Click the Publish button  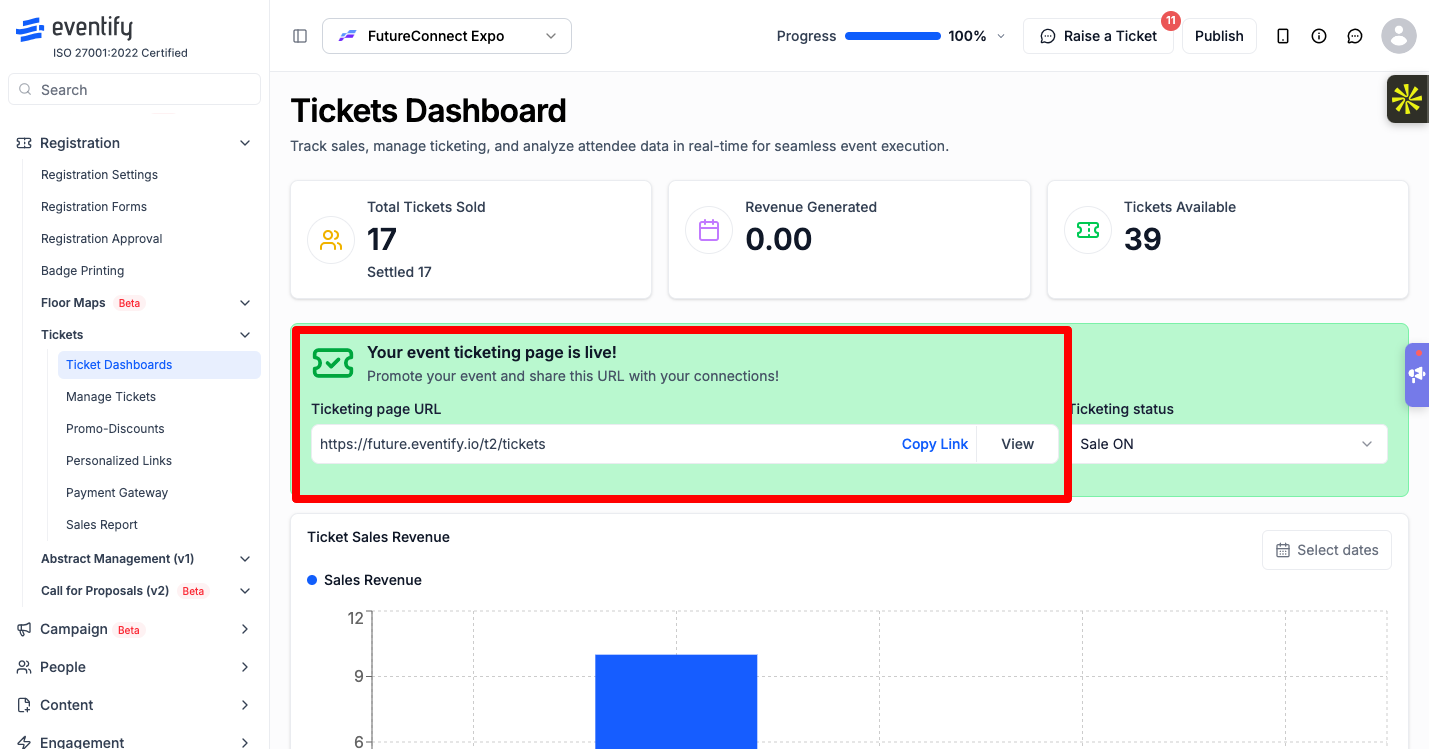coord(1219,36)
